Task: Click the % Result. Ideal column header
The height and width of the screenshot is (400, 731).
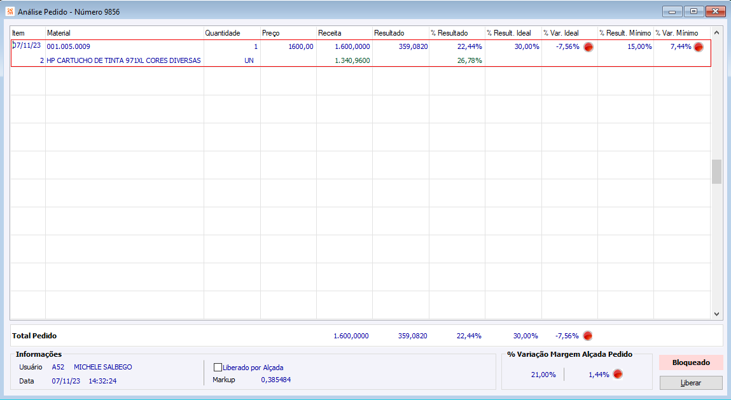Action: (x=513, y=33)
